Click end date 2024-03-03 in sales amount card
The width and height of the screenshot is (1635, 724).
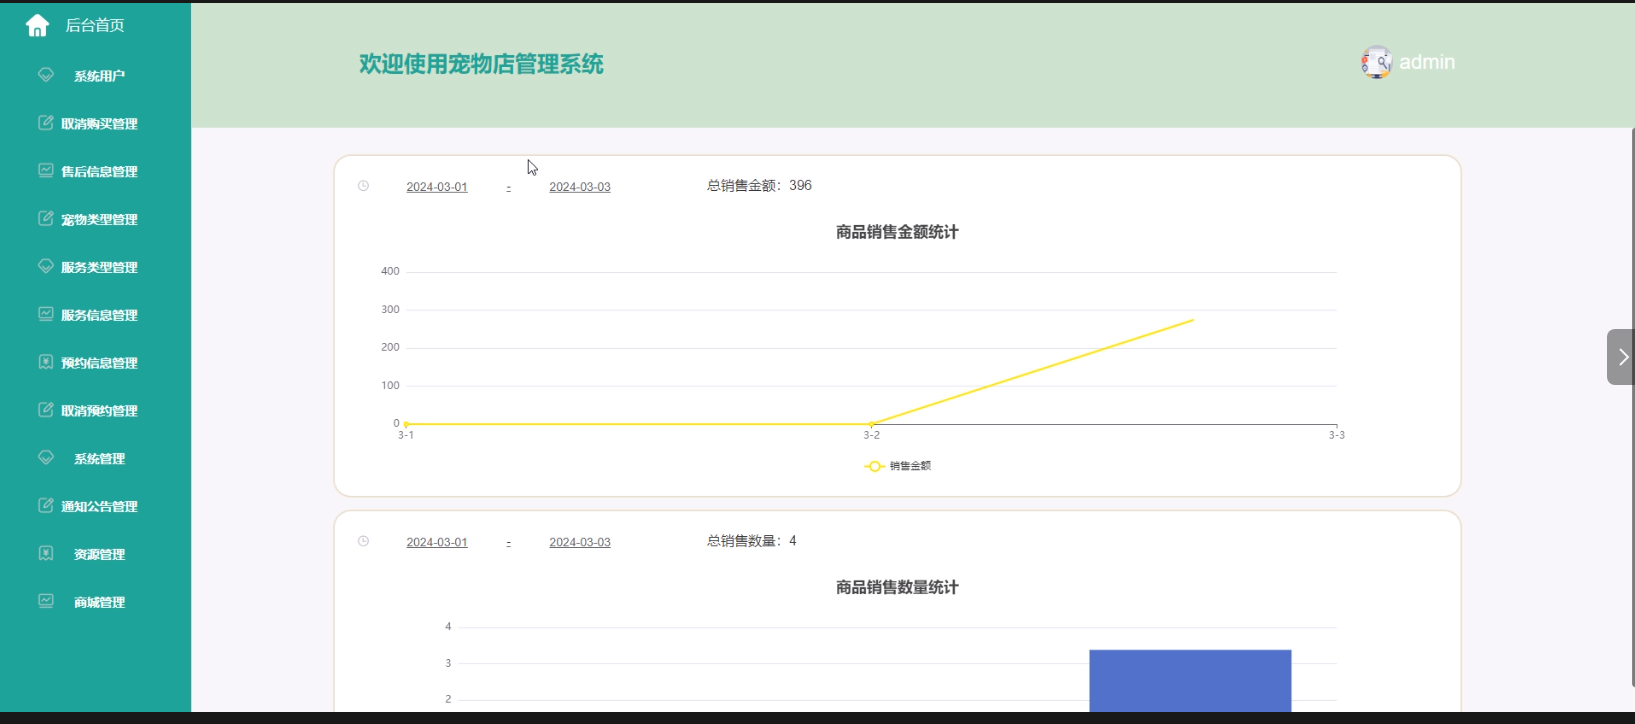(x=580, y=187)
